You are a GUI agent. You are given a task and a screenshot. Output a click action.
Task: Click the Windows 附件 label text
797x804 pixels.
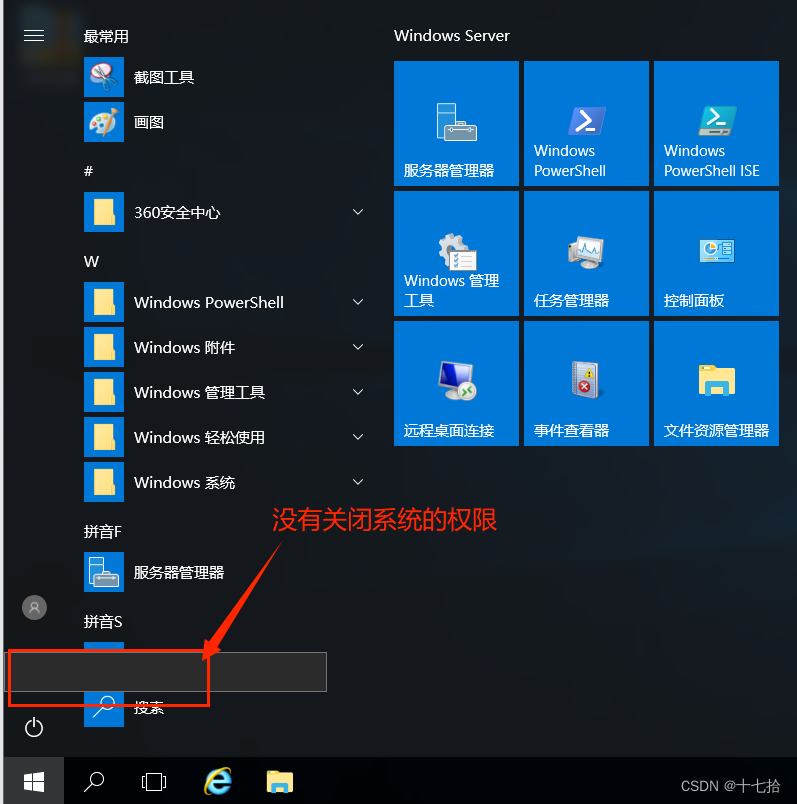pos(185,348)
